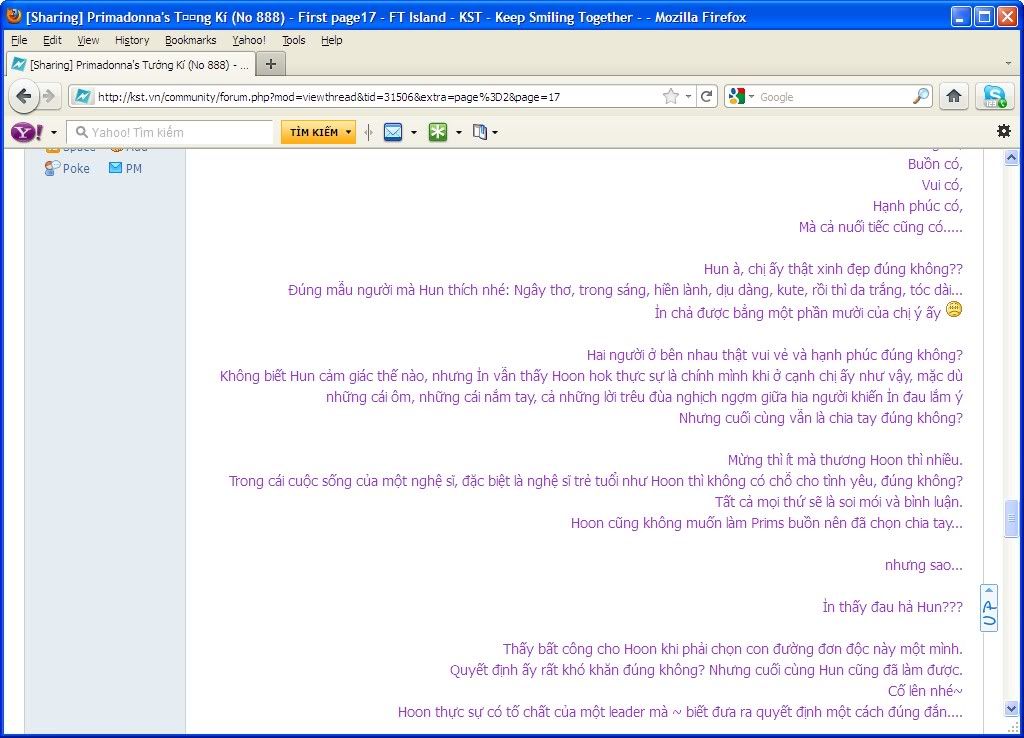This screenshot has height=738, width=1024.
Task: Click the Google search magnifier icon
Action: [921, 96]
